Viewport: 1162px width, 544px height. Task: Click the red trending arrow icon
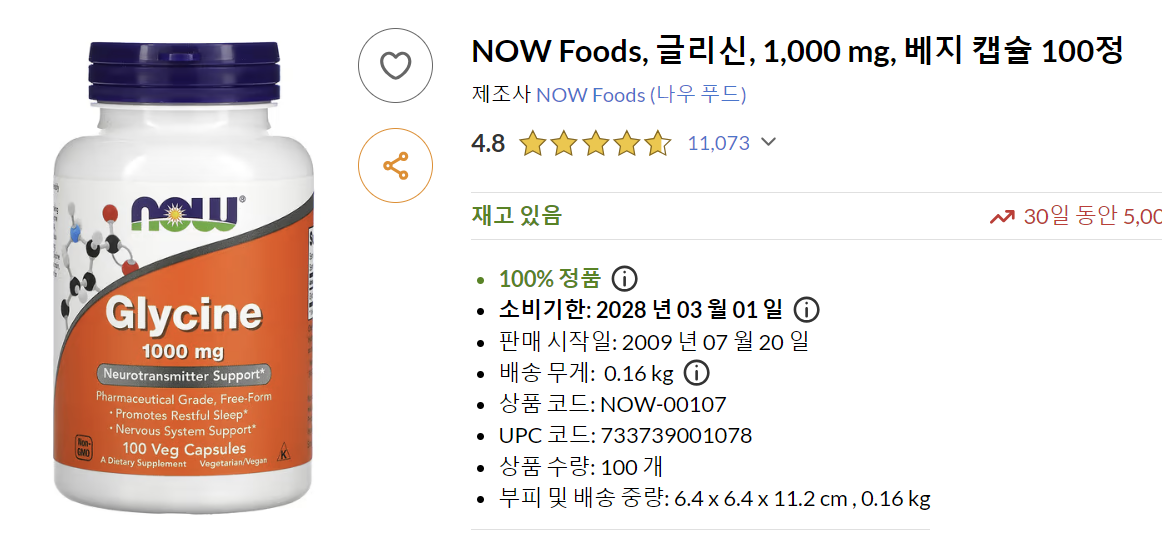pyautogui.click(x=1001, y=217)
